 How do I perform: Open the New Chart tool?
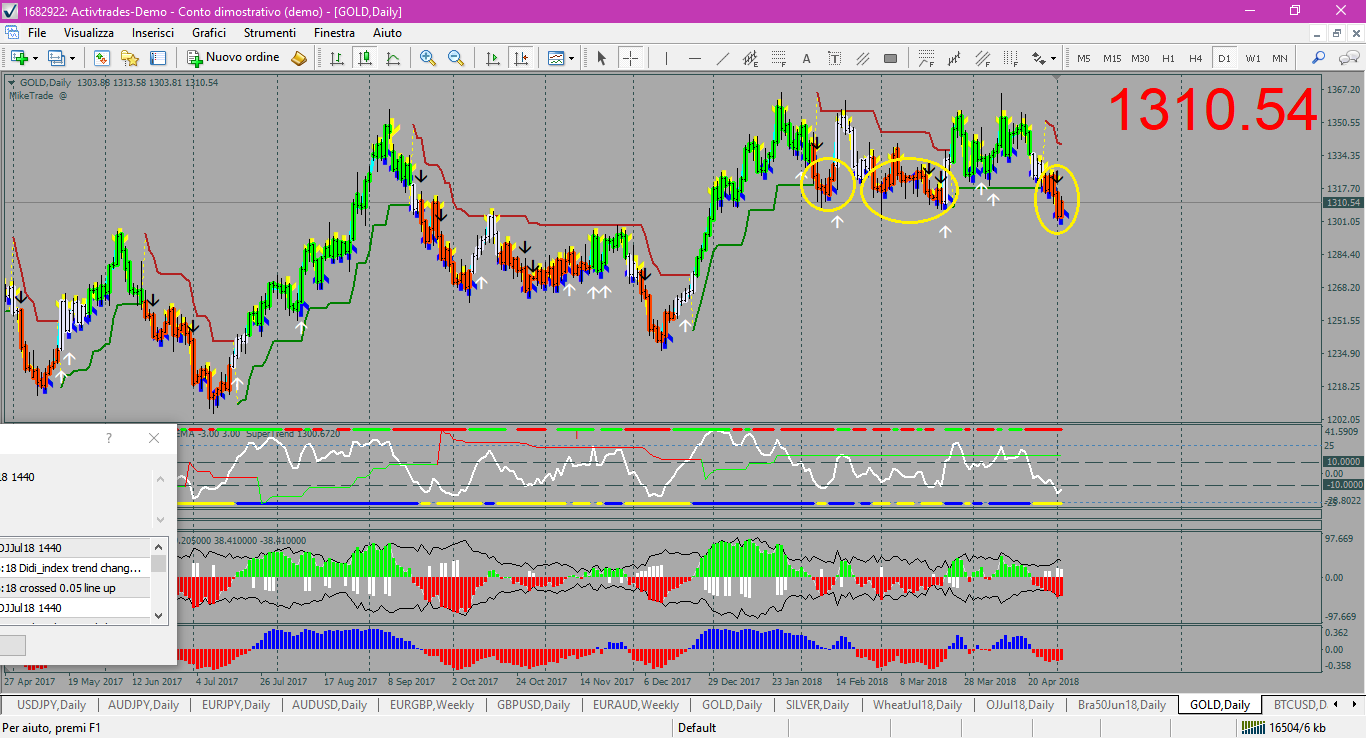coord(19,58)
